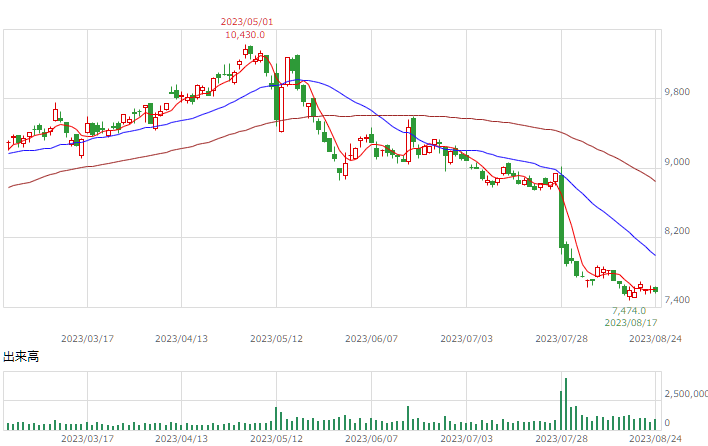
Task: Click the 2023/08/17 low date label
Action: 631,323
